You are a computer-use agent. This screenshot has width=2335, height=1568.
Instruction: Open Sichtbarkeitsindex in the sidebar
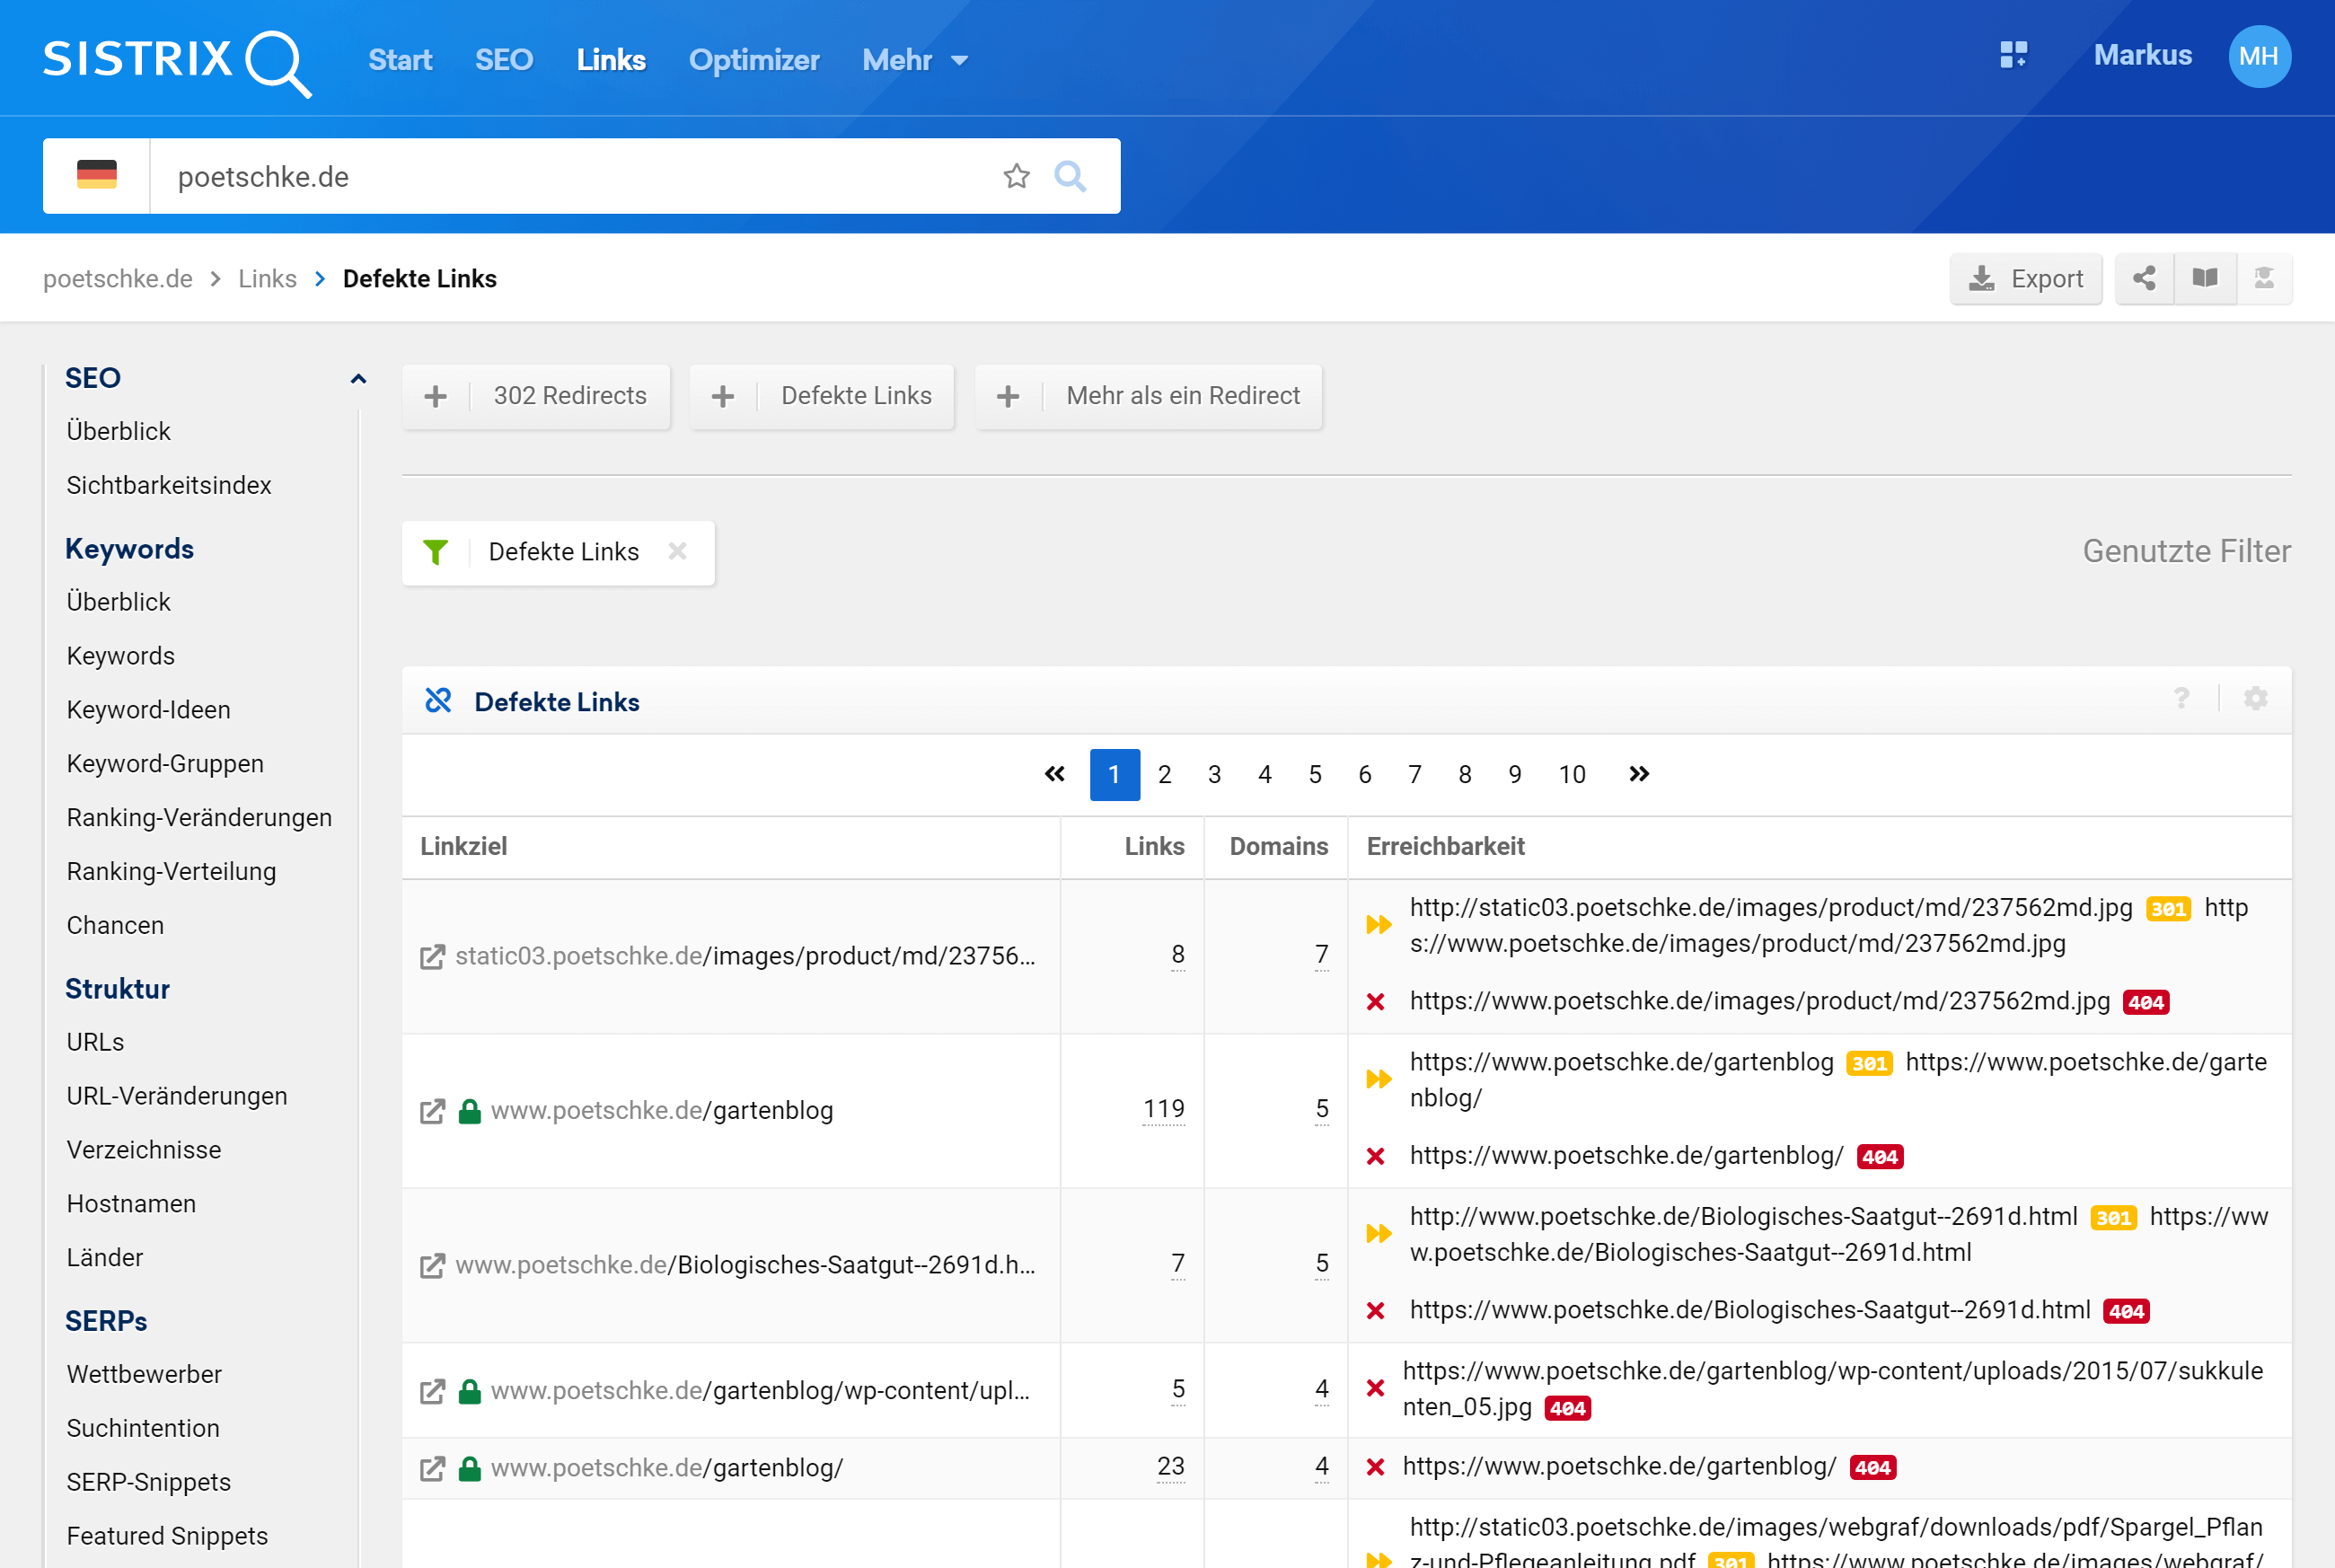(169, 485)
